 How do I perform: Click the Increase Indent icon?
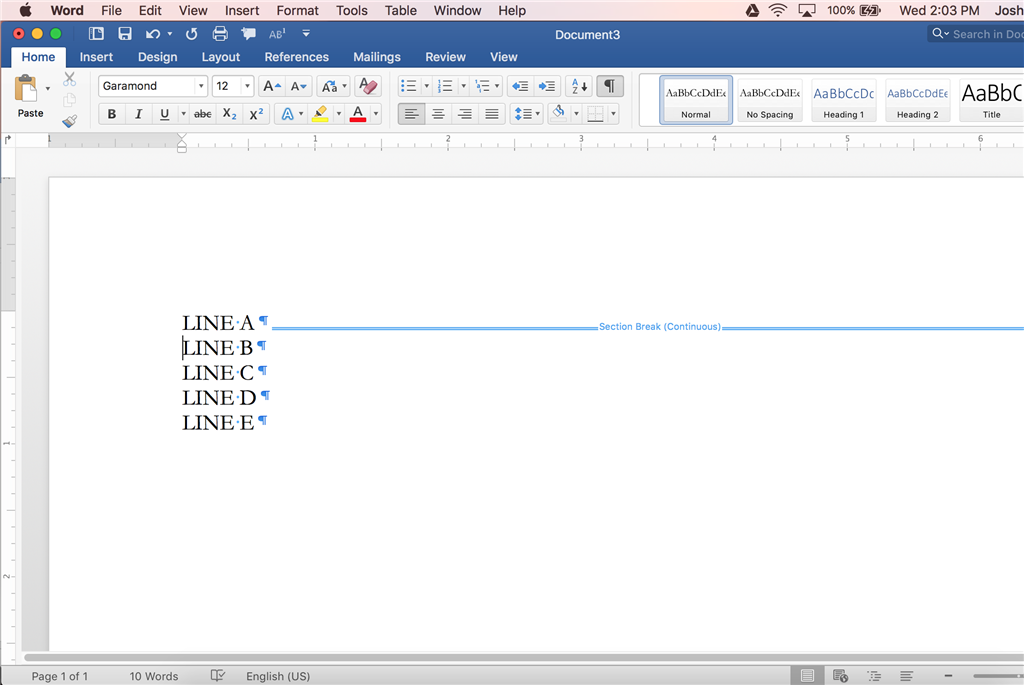coord(547,86)
